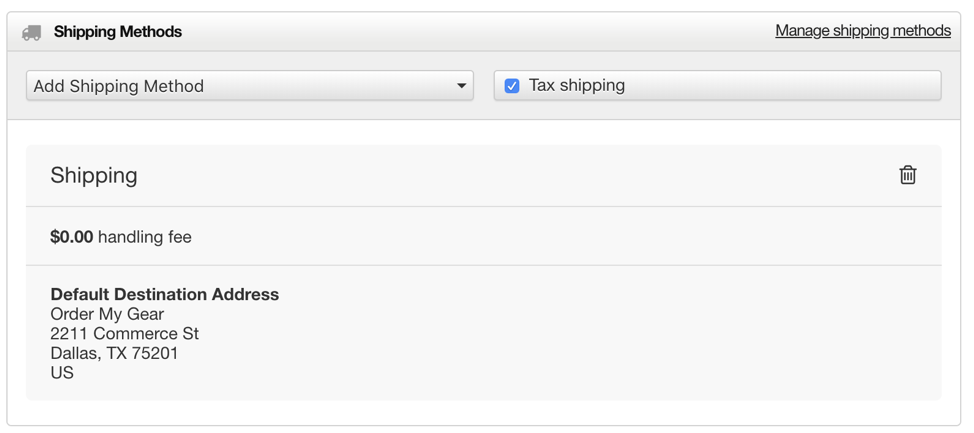This screenshot has height=433, width=974.
Task: Click the Shipping card header row
Action: (483, 176)
